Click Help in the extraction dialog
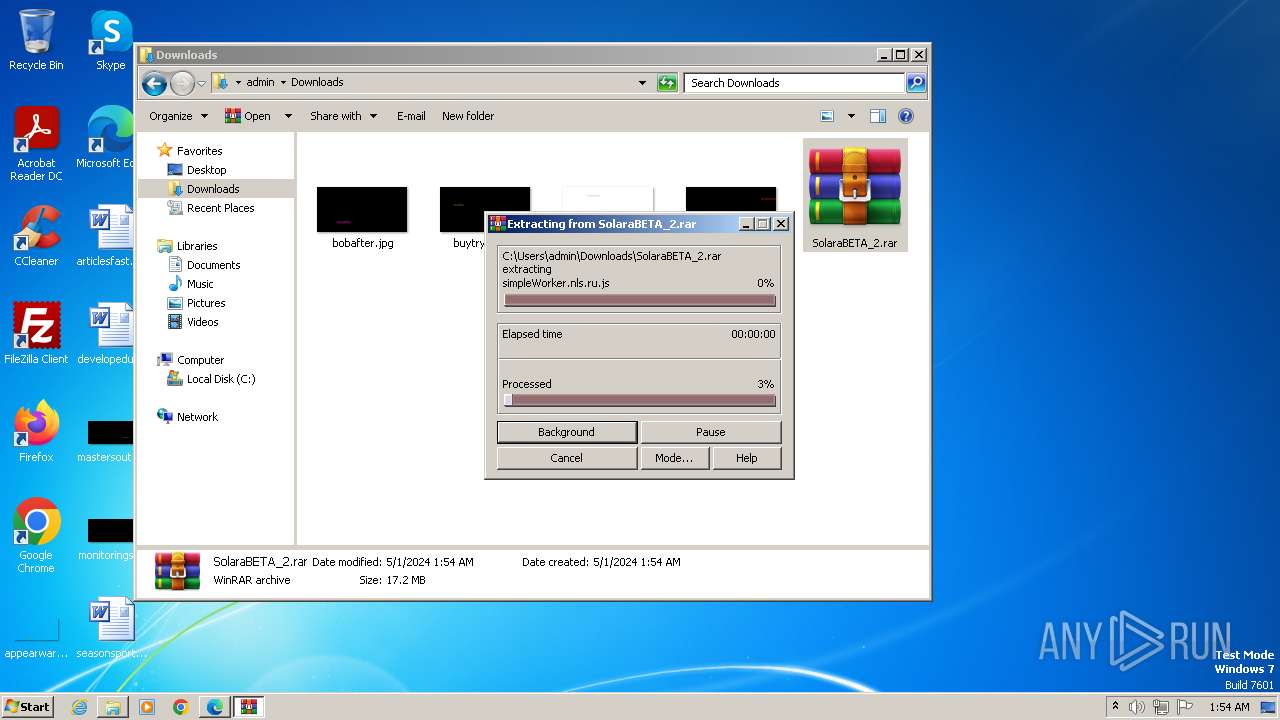Viewport: 1280px width, 720px height. (x=746, y=458)
